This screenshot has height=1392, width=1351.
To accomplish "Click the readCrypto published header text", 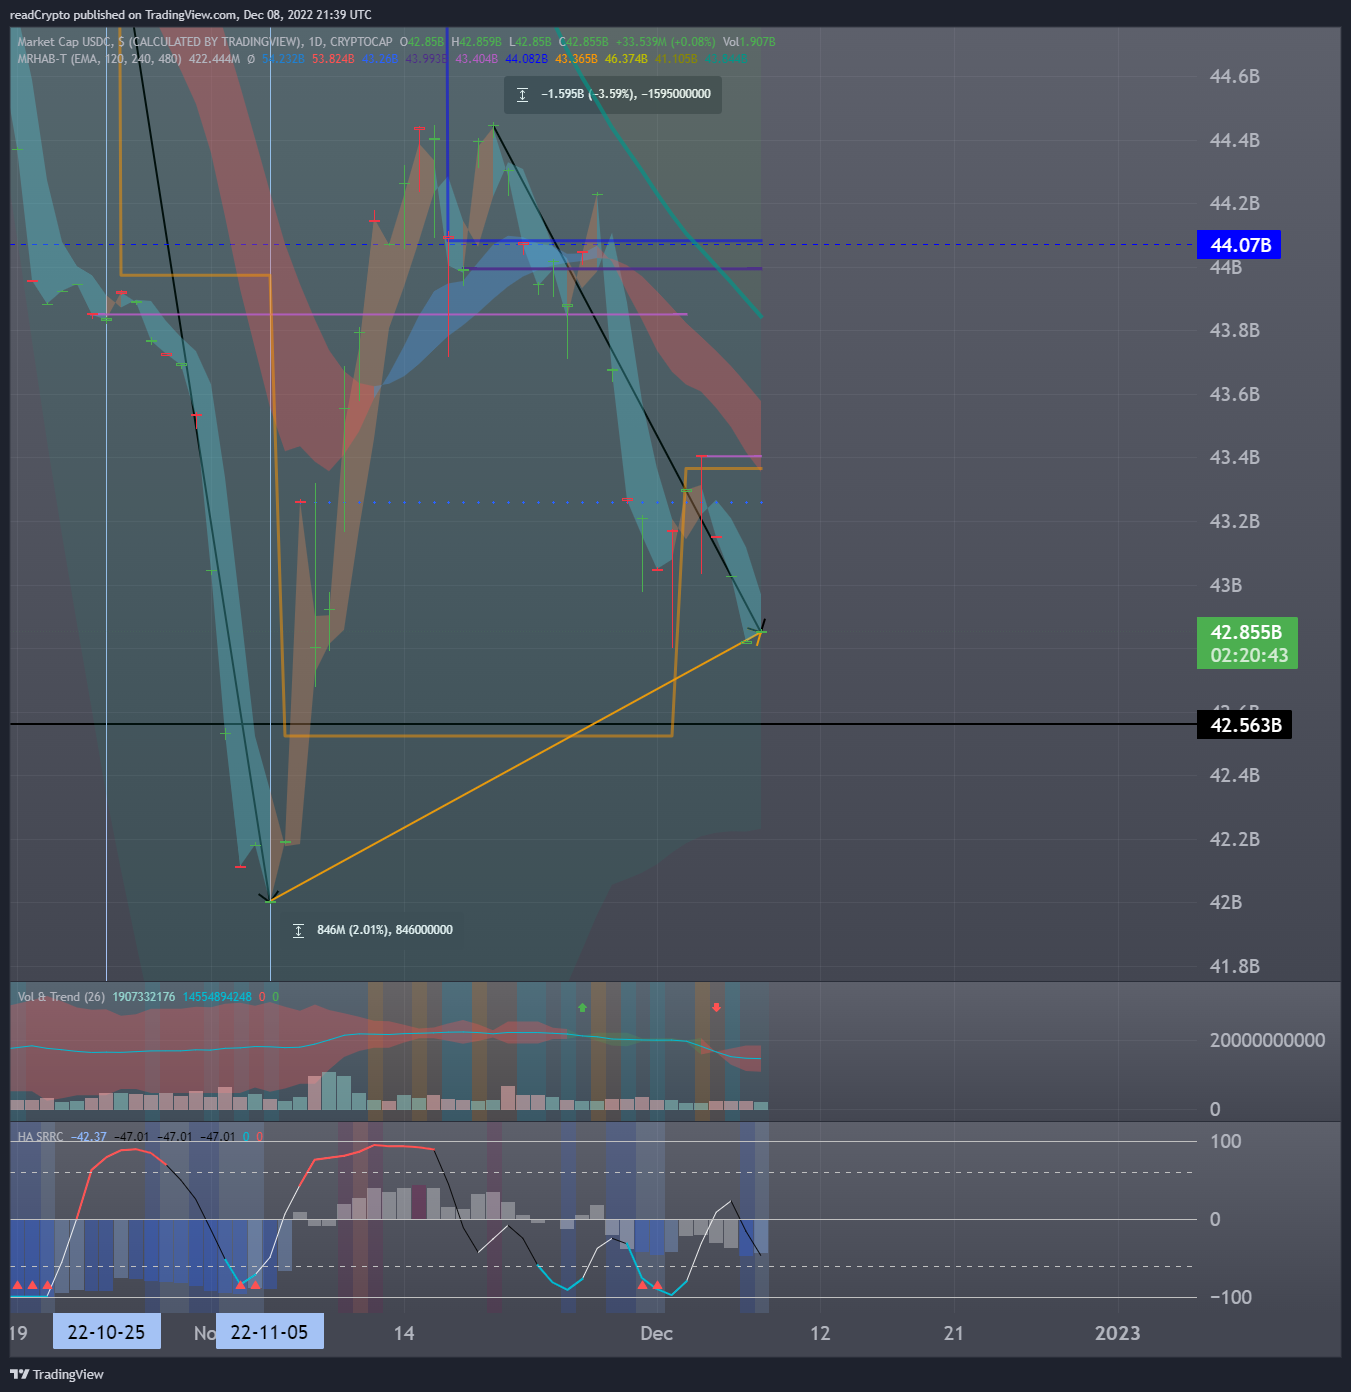I will (x=190, y=15).
